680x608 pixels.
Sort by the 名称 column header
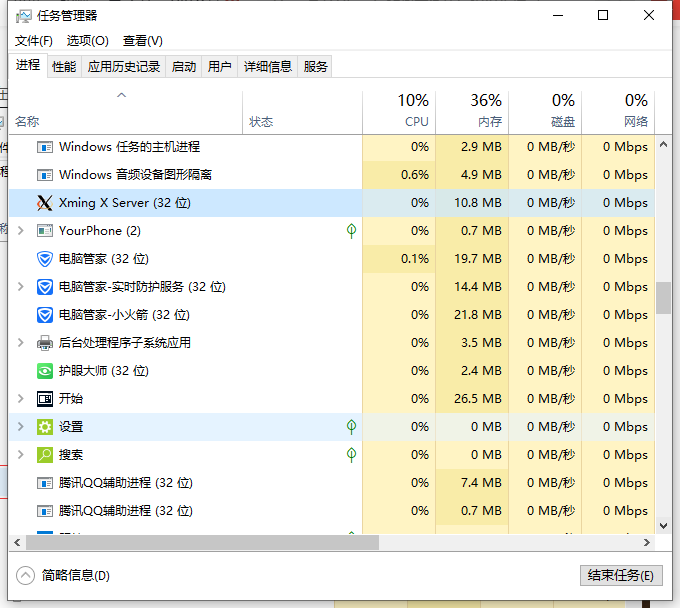[125, 113]
